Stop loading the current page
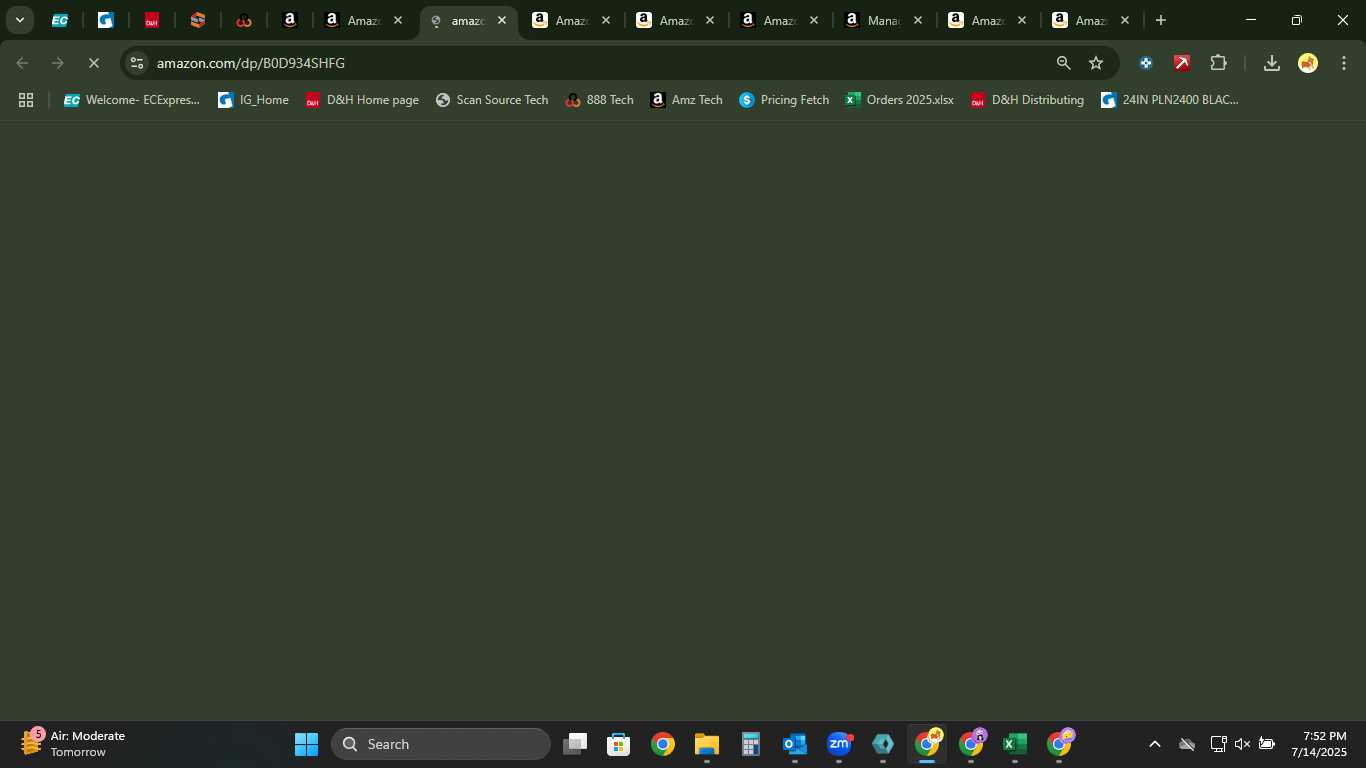Screen dimensions: 1366x768 [x=93, y=63]
